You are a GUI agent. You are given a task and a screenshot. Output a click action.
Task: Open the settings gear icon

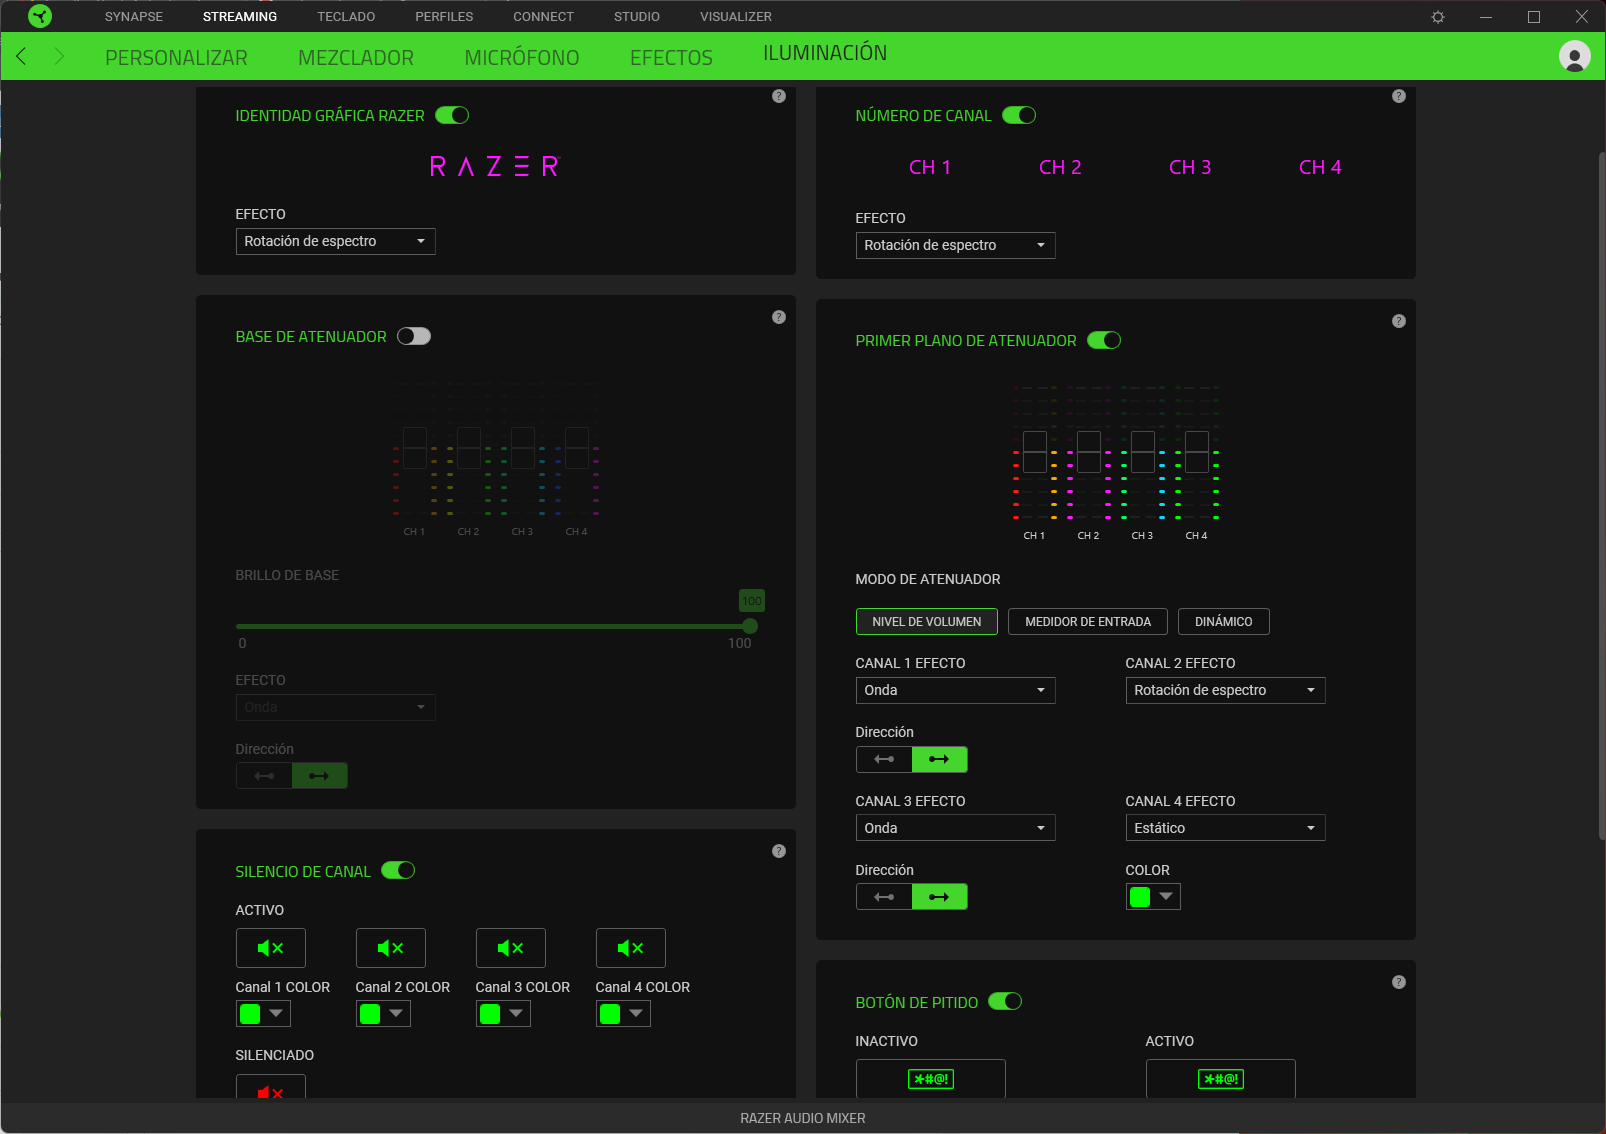(1438, 17)
